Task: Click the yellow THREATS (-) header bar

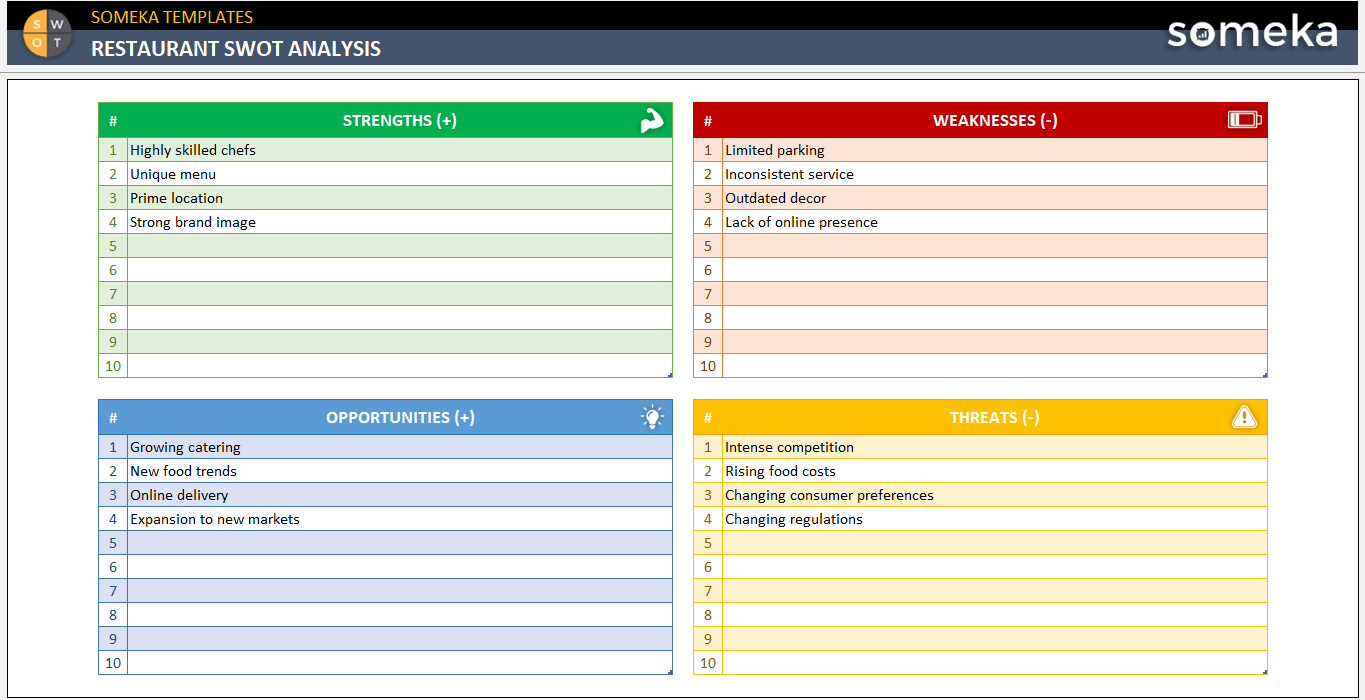Action: (994, 417)
